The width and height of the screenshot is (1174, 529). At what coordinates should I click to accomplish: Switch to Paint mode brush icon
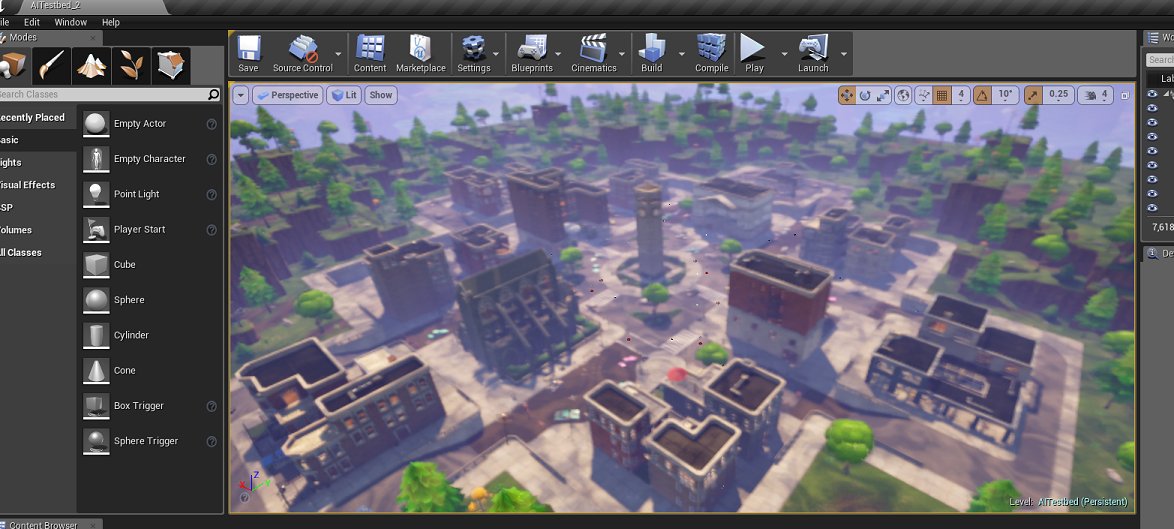pyautogui.click(x=52, y=66)
